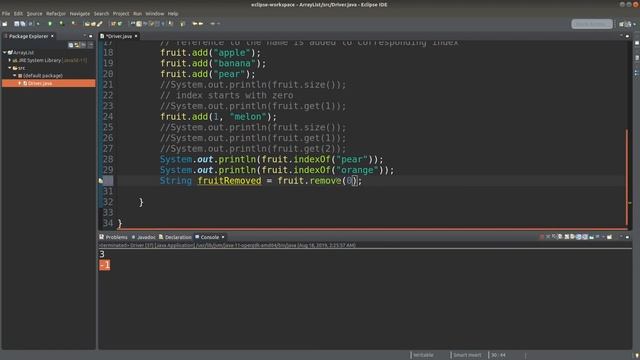Click the highlighted "-1" console output
This screenshot has width=640, height=360.
click(x=104, y=265)
